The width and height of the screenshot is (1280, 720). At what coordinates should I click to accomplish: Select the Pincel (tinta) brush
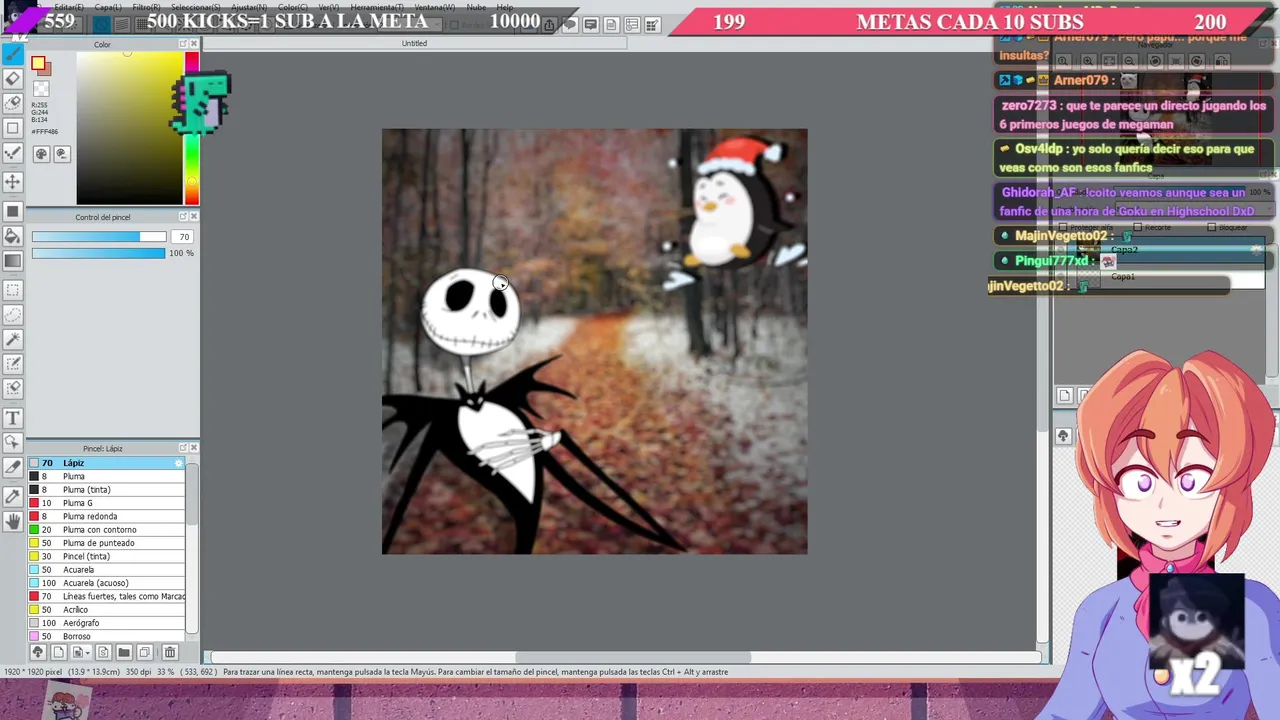[106, 556]
